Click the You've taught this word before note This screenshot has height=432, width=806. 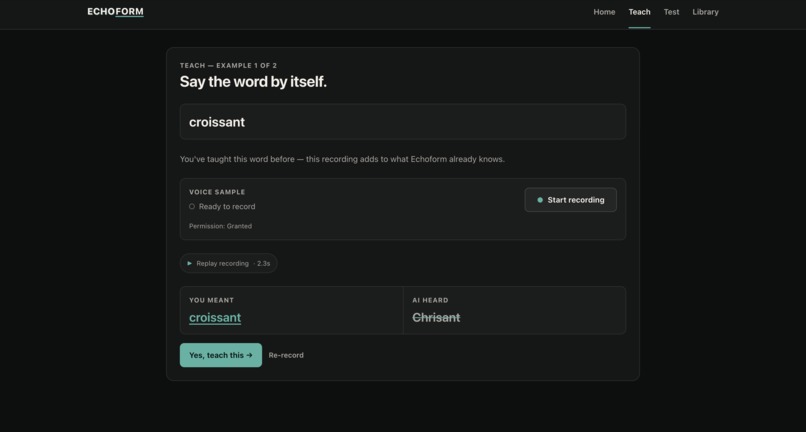coord(342,159)
